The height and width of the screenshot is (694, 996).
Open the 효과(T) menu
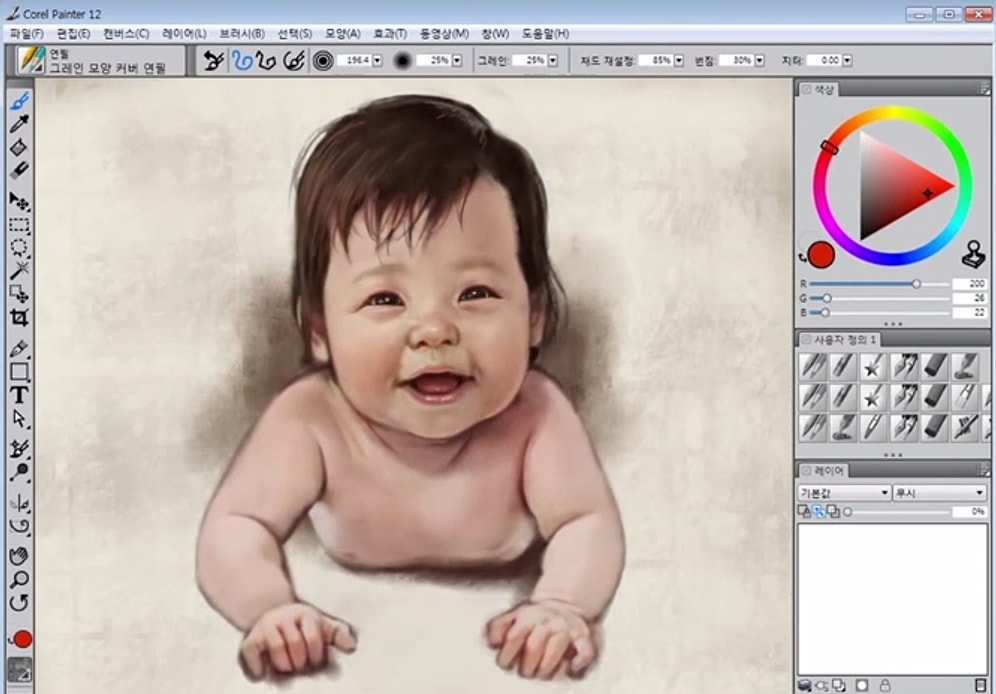[390, 34]
